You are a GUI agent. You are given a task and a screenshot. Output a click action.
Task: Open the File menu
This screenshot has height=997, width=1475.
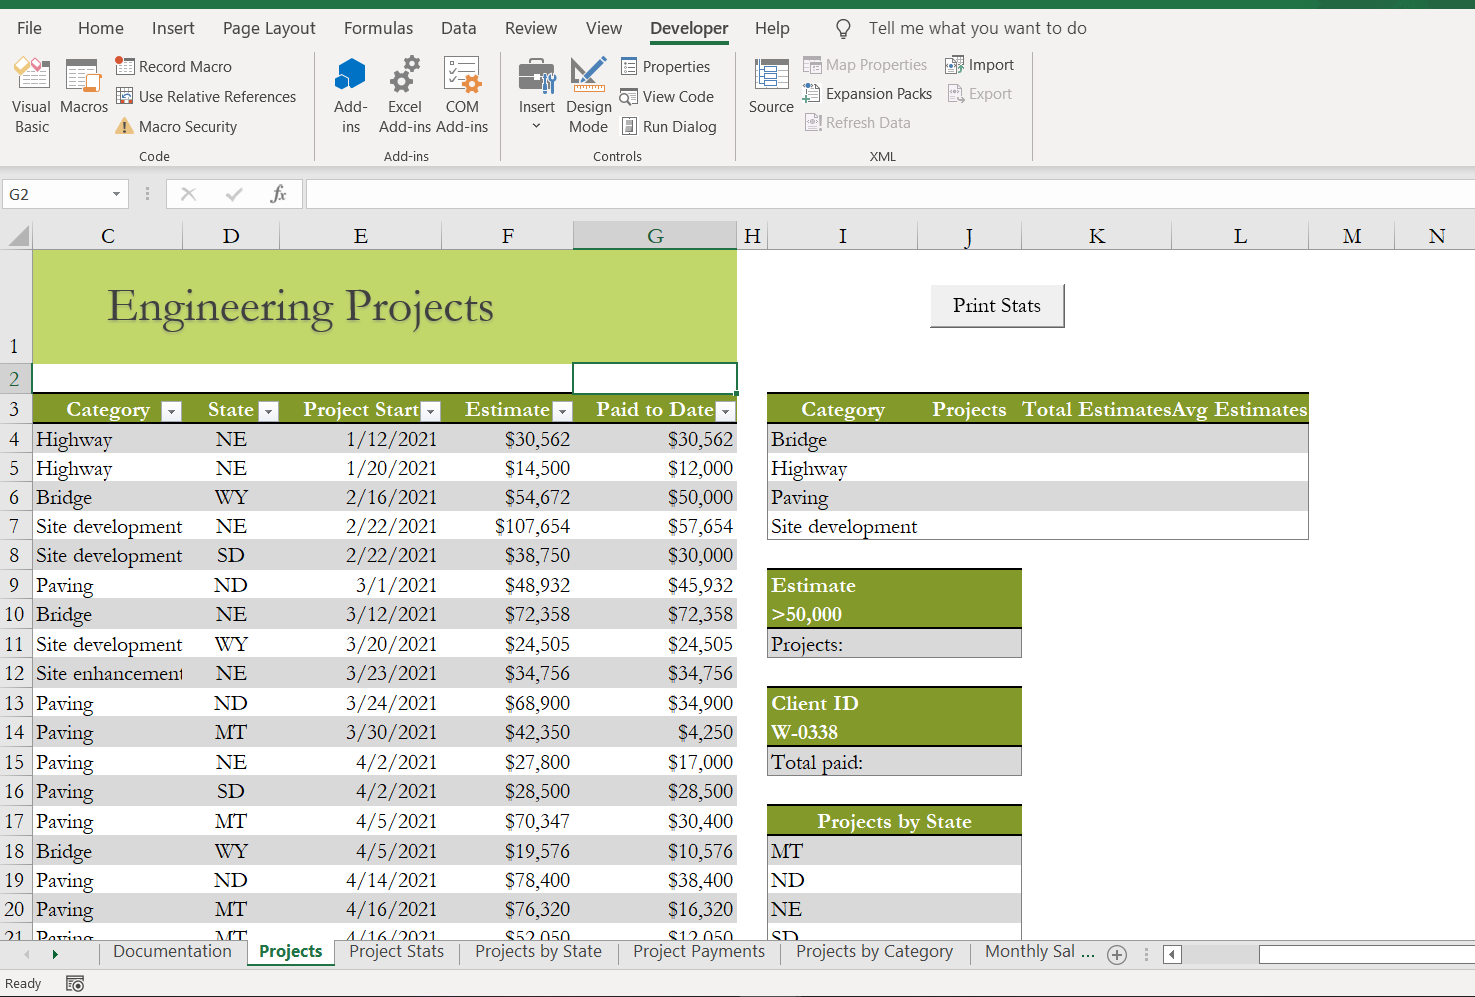(29, 28)
